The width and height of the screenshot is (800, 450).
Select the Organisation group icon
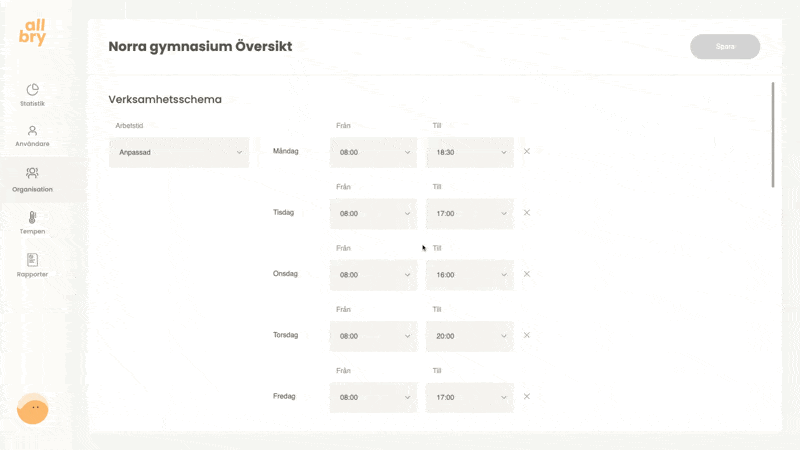32,173
